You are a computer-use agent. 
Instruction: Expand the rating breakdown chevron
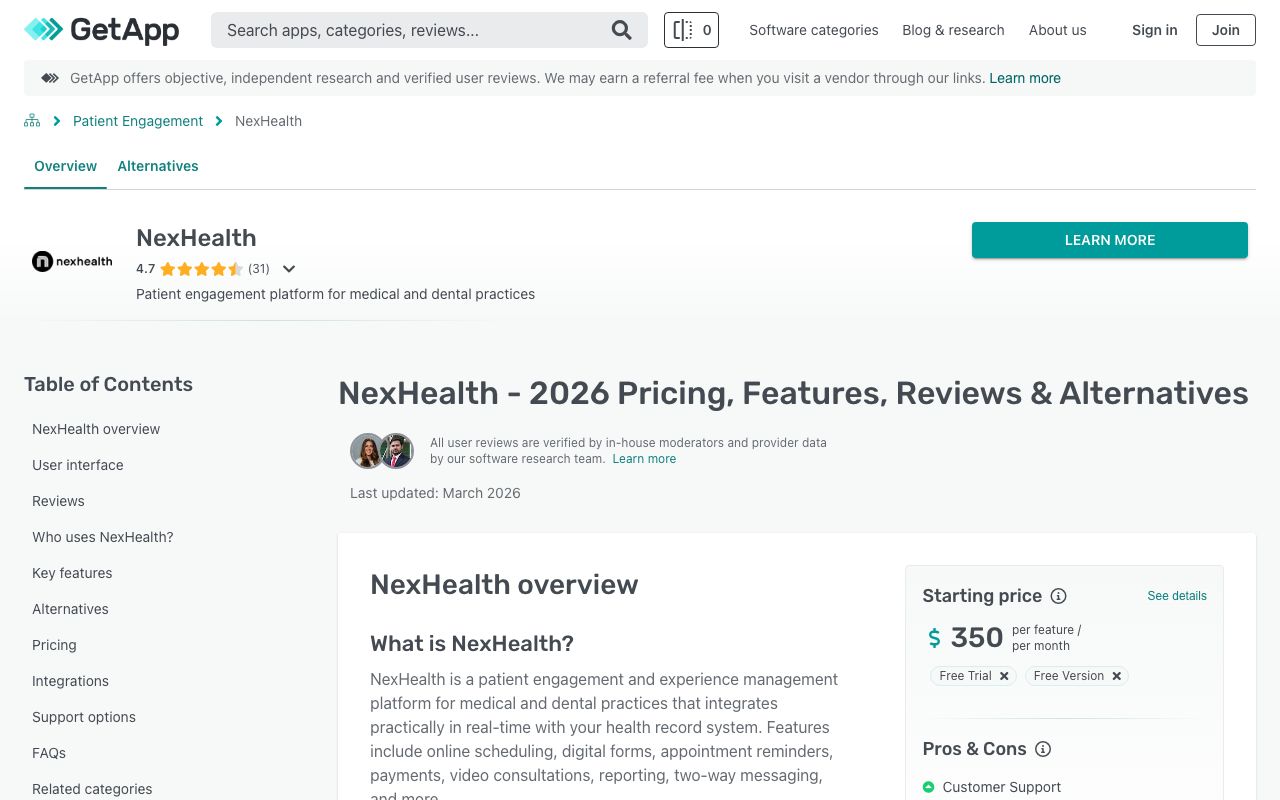tap(289, 269)
